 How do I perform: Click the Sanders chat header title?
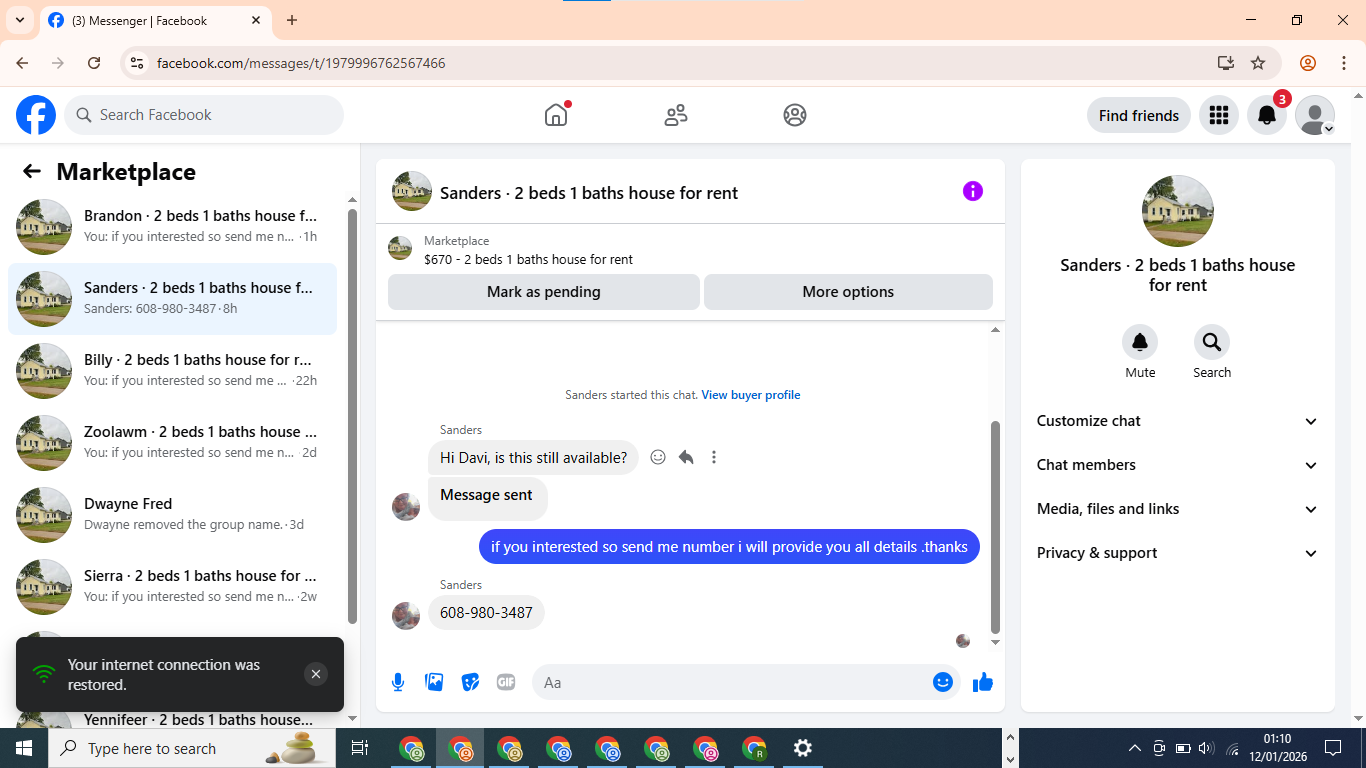coord(589,193)
